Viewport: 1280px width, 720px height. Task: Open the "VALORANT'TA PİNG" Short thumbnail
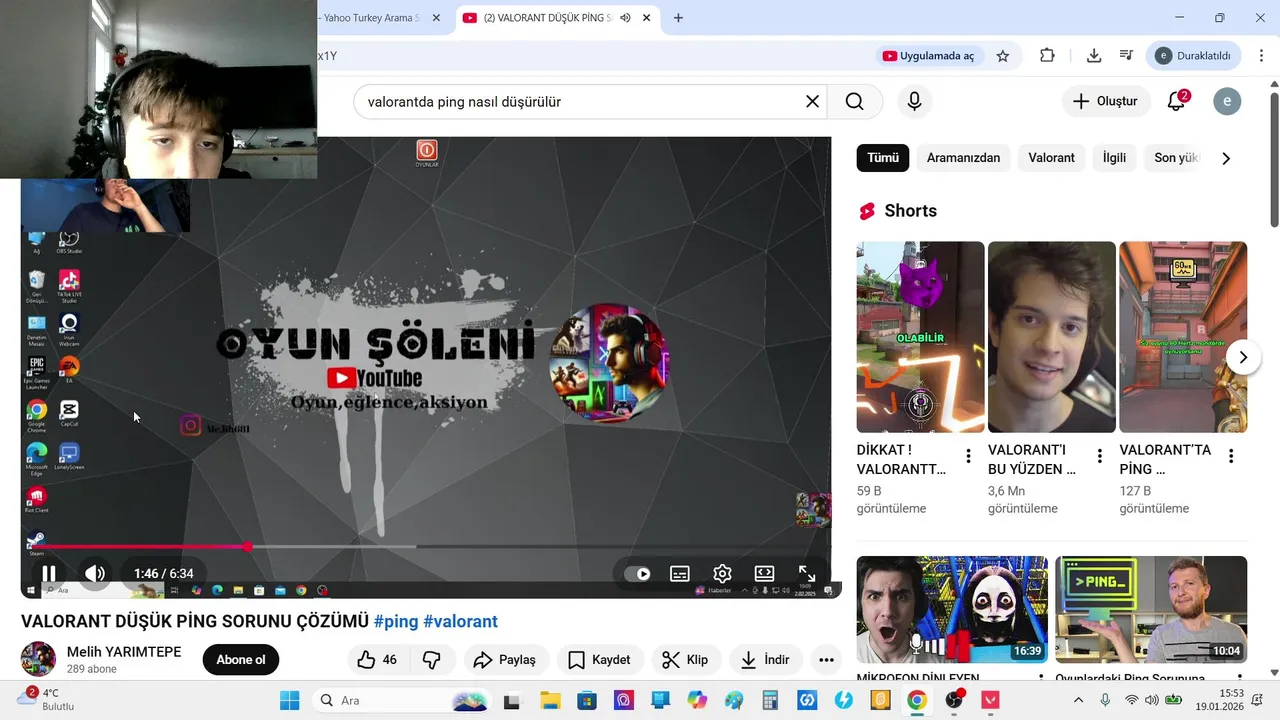1183,337
